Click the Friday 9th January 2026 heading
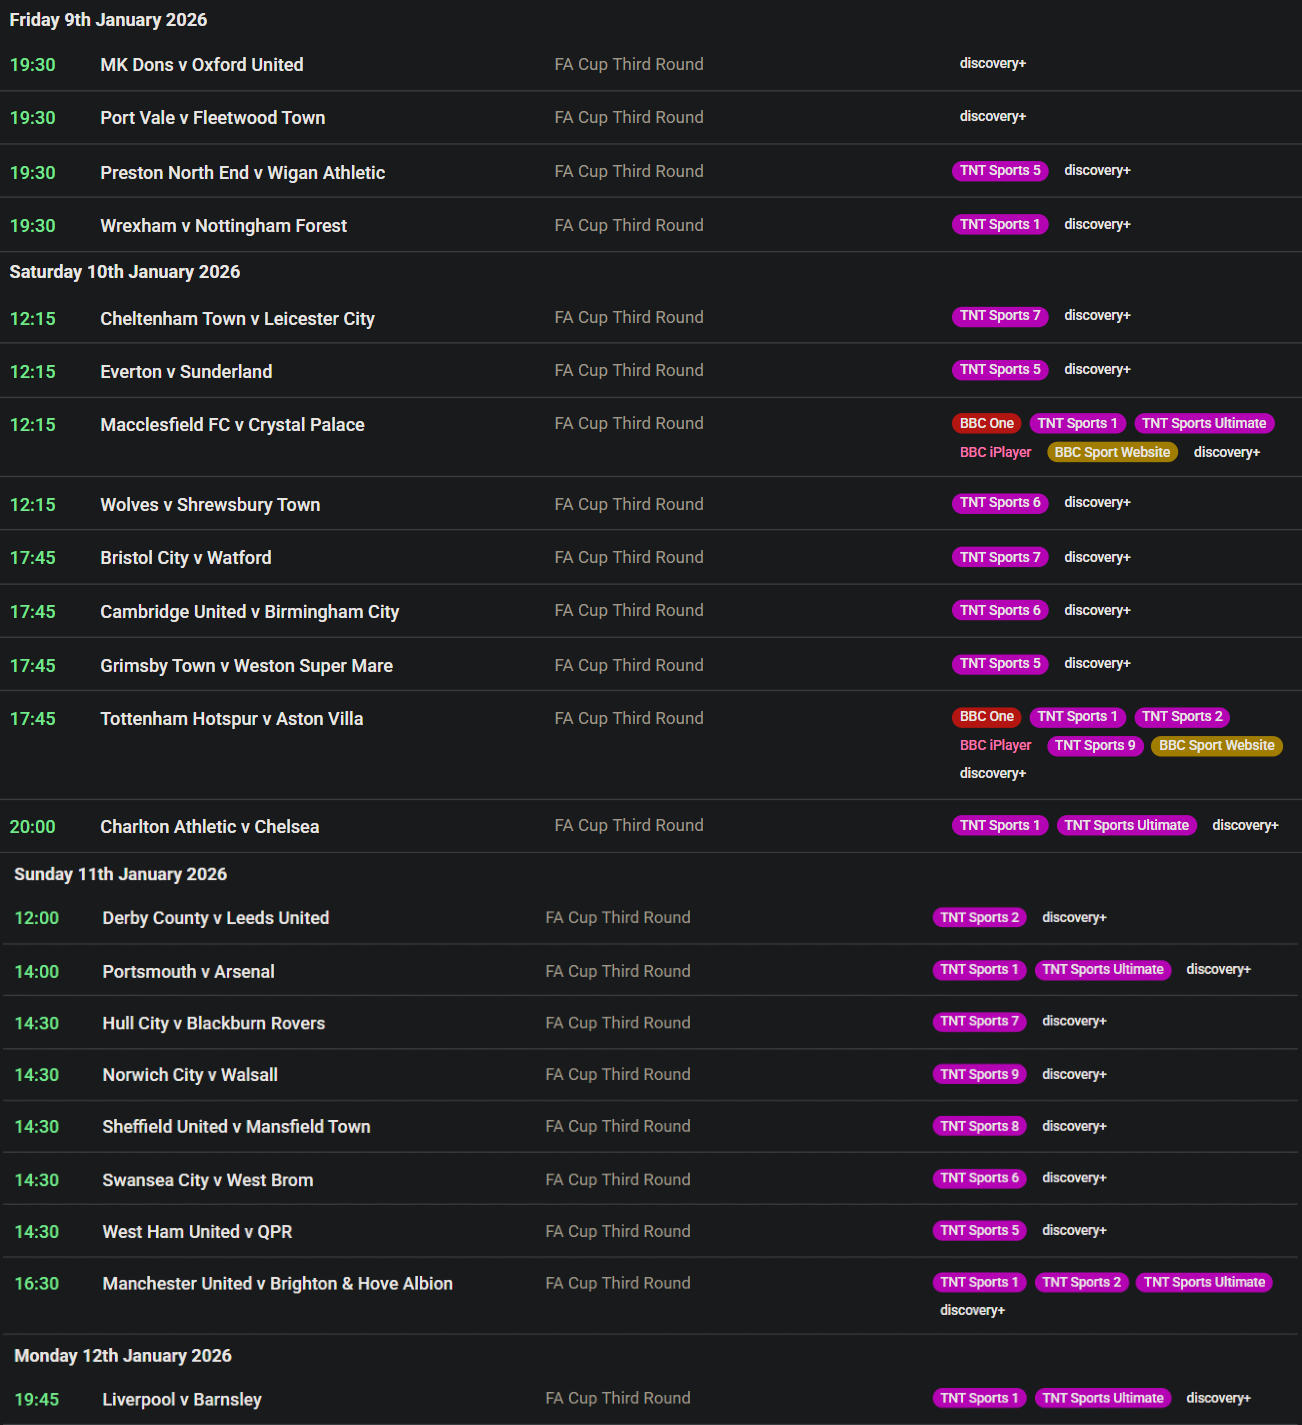 pyautogui.click(x=108, y=20)
